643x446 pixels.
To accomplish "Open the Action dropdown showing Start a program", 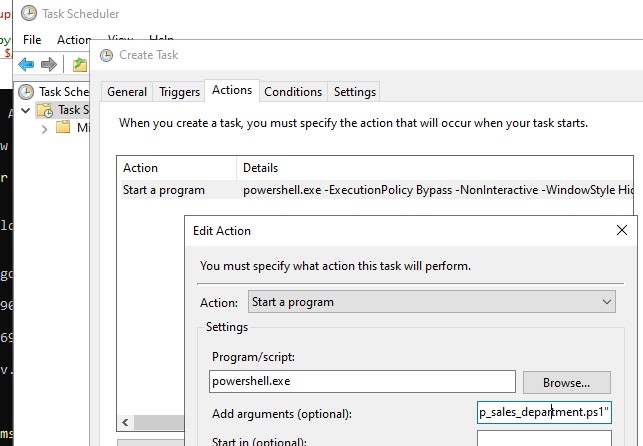I will pyautogui.click(x=432, y=302).
